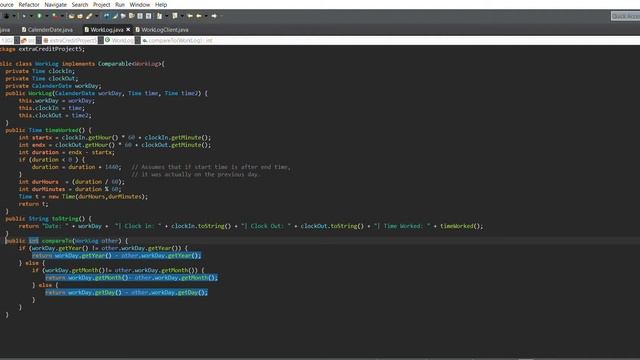Click the 'int durMinutes' declaration line
Viewport: 640px width, 360px height.
(70, 189)
